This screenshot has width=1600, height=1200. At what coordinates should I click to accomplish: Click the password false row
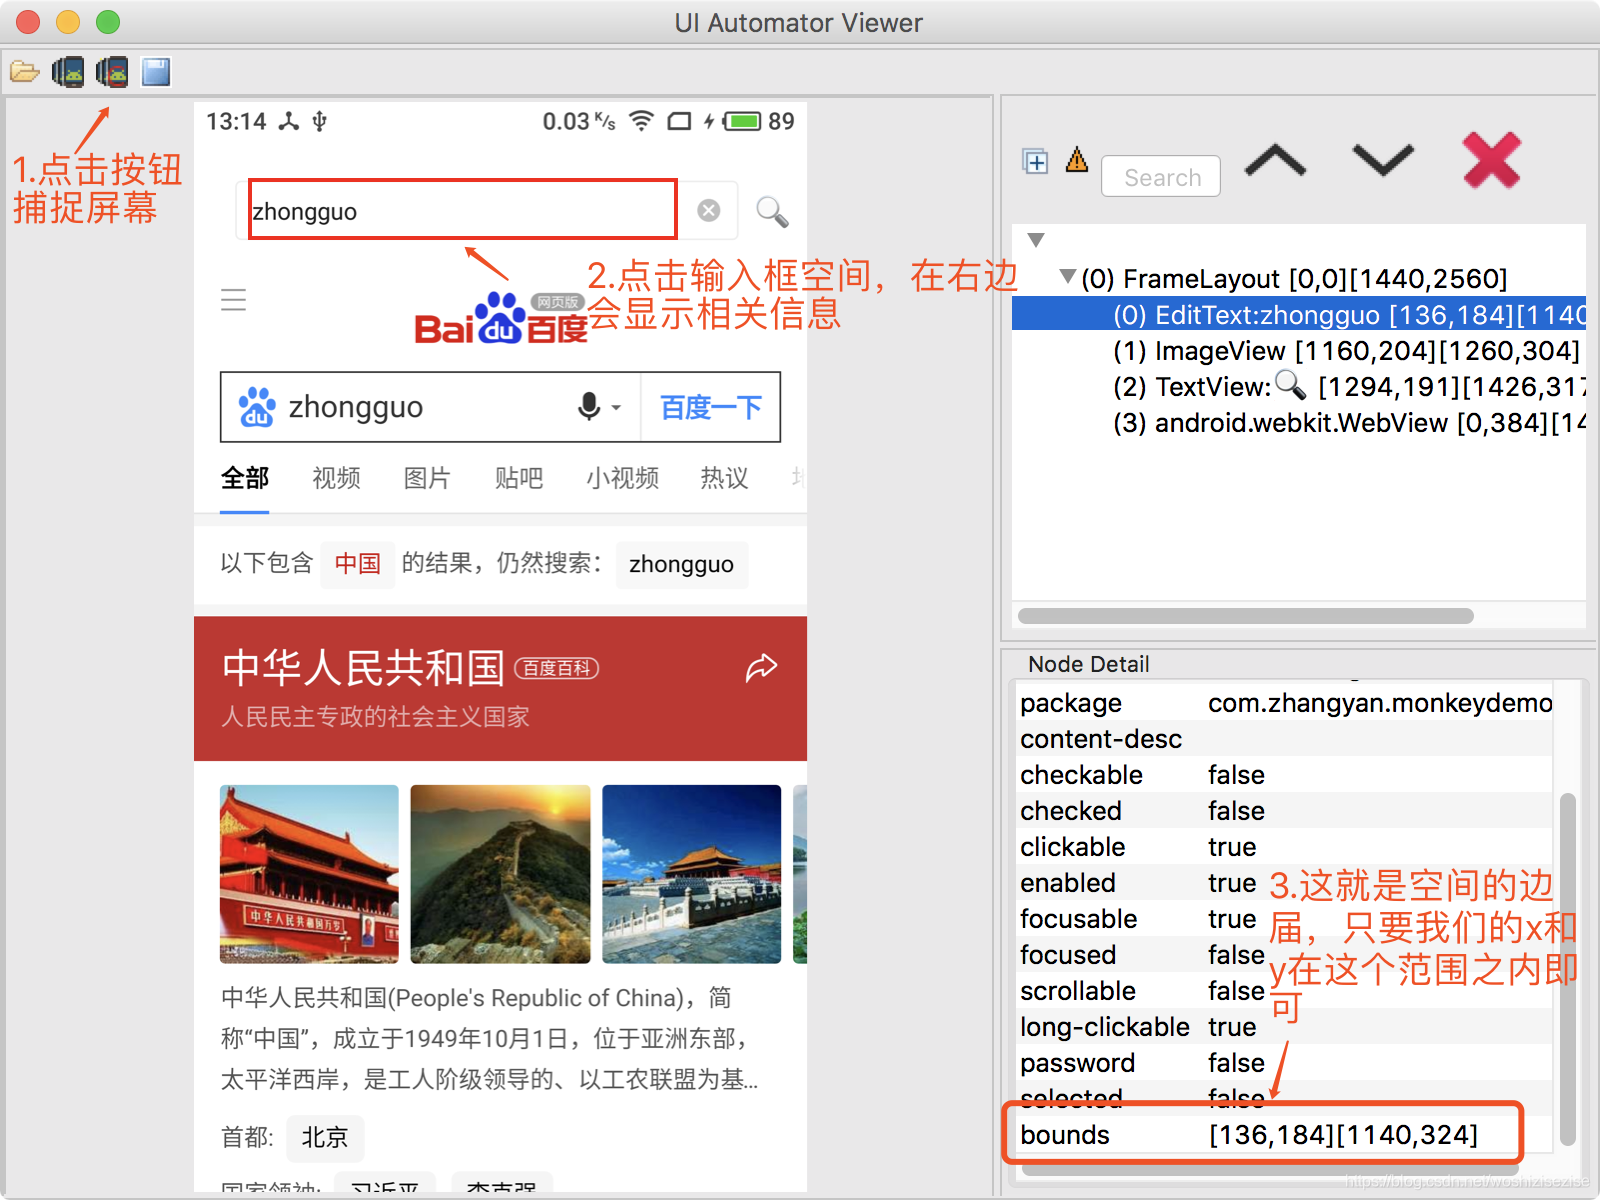(x=1285, y=1063)
